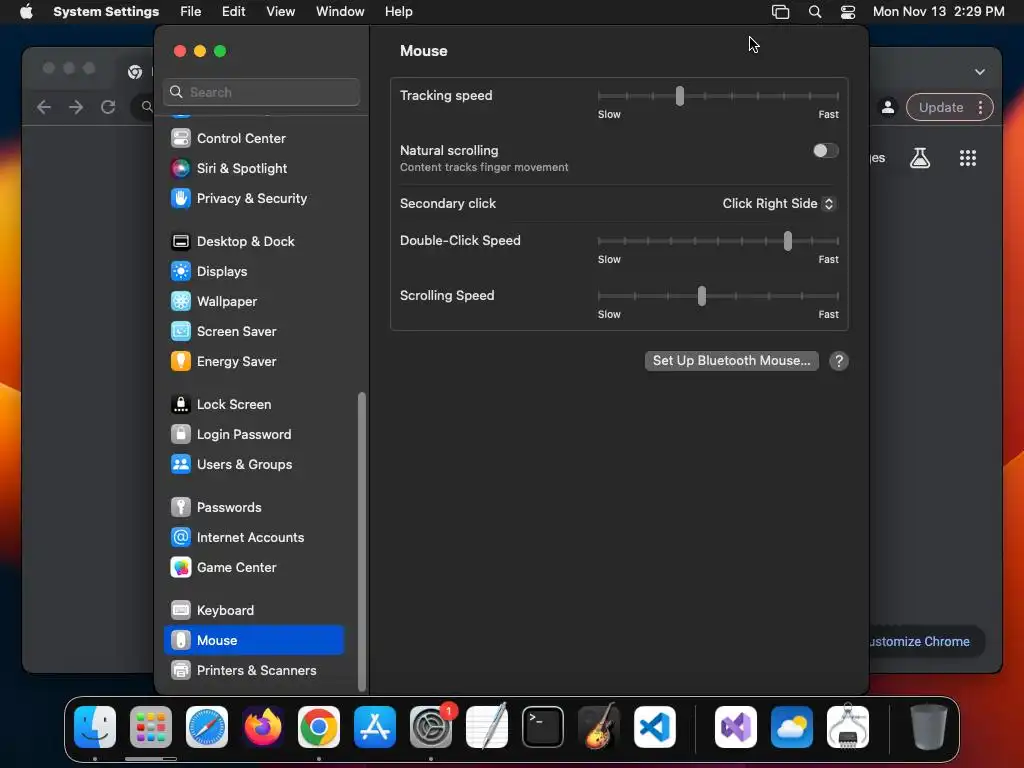Open the View menu
The height and width of the screenshot is (768, 1024).
point(280,12)
